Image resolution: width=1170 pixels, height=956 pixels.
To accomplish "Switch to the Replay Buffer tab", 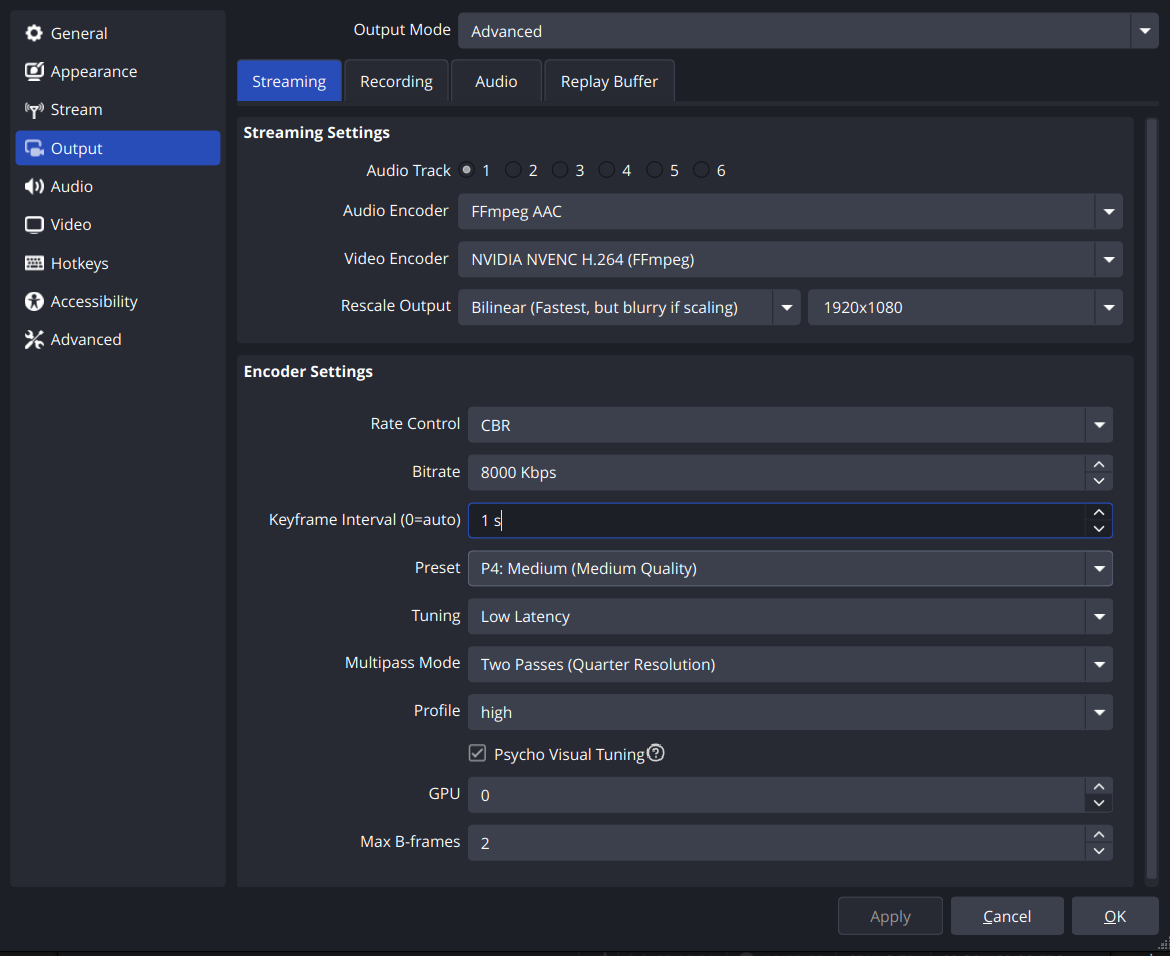I will pyautogui.click(x=609, y=81).
